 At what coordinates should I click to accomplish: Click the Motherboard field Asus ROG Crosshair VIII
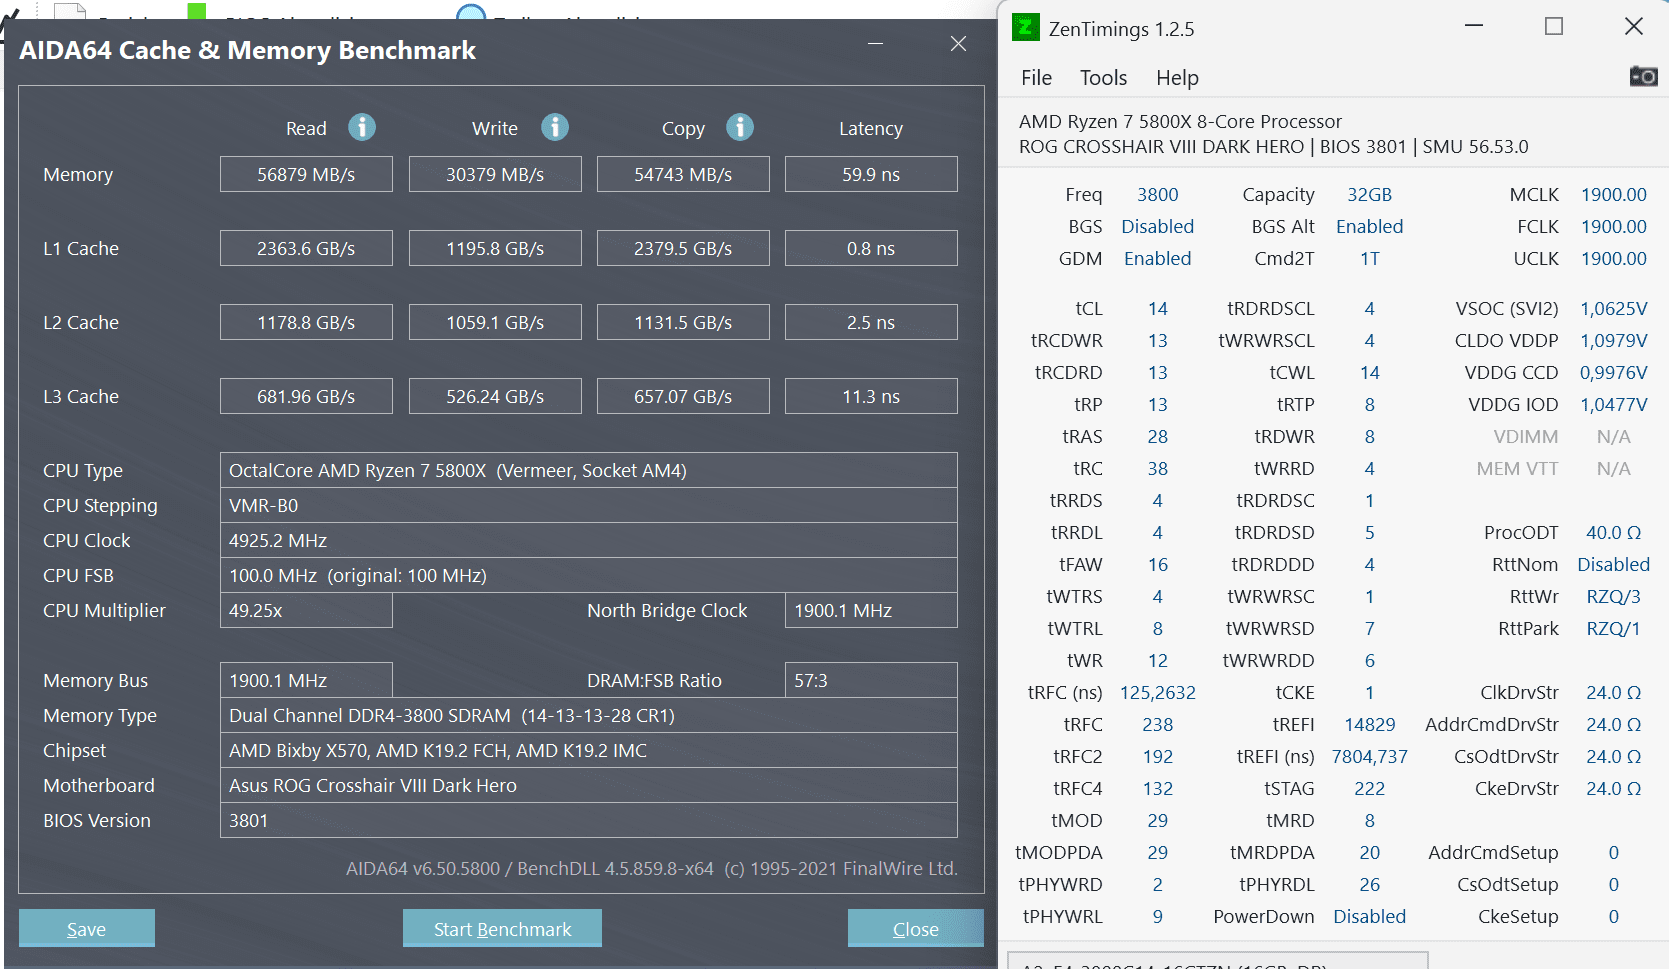click(x=589, y=785)
